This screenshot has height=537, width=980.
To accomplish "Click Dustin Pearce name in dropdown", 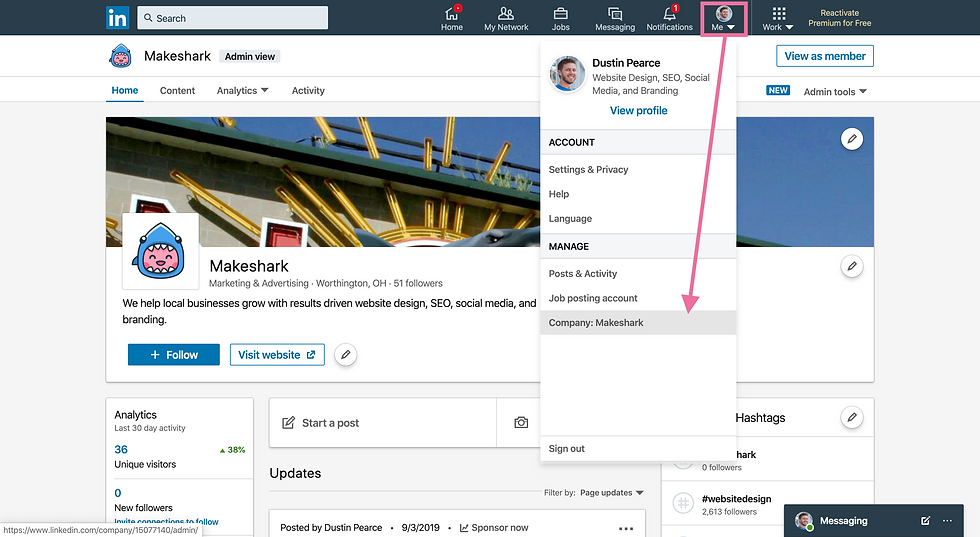I will point(626,63).
